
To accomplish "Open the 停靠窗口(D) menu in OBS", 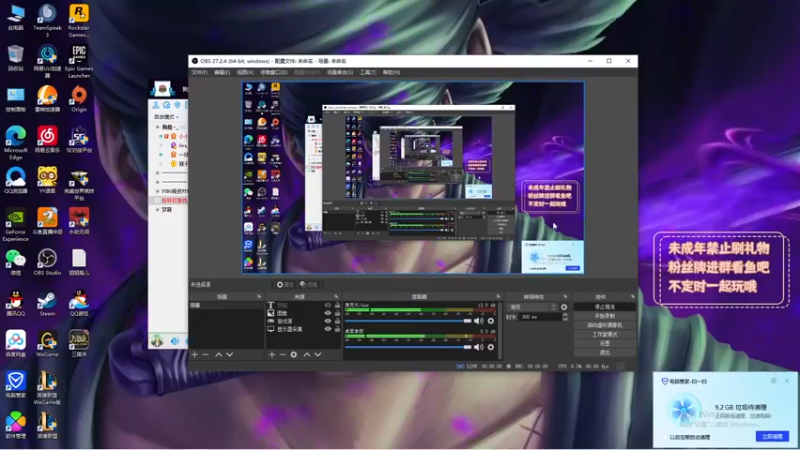I will click(x=273, y=72).
